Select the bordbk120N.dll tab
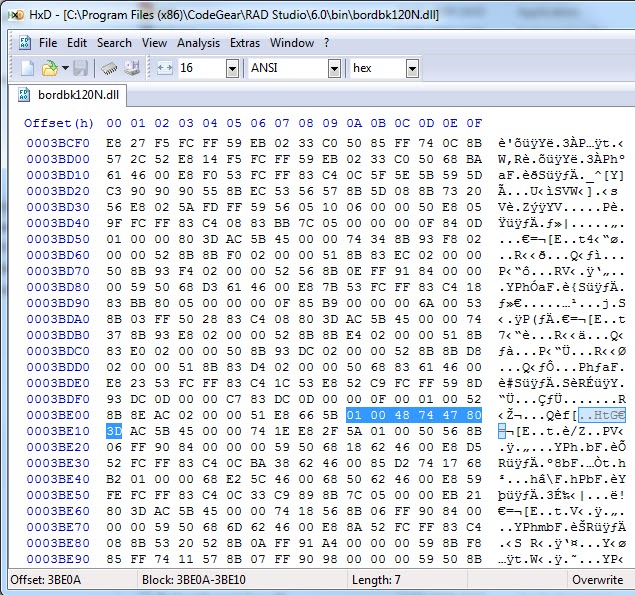 tap(67, 95)
